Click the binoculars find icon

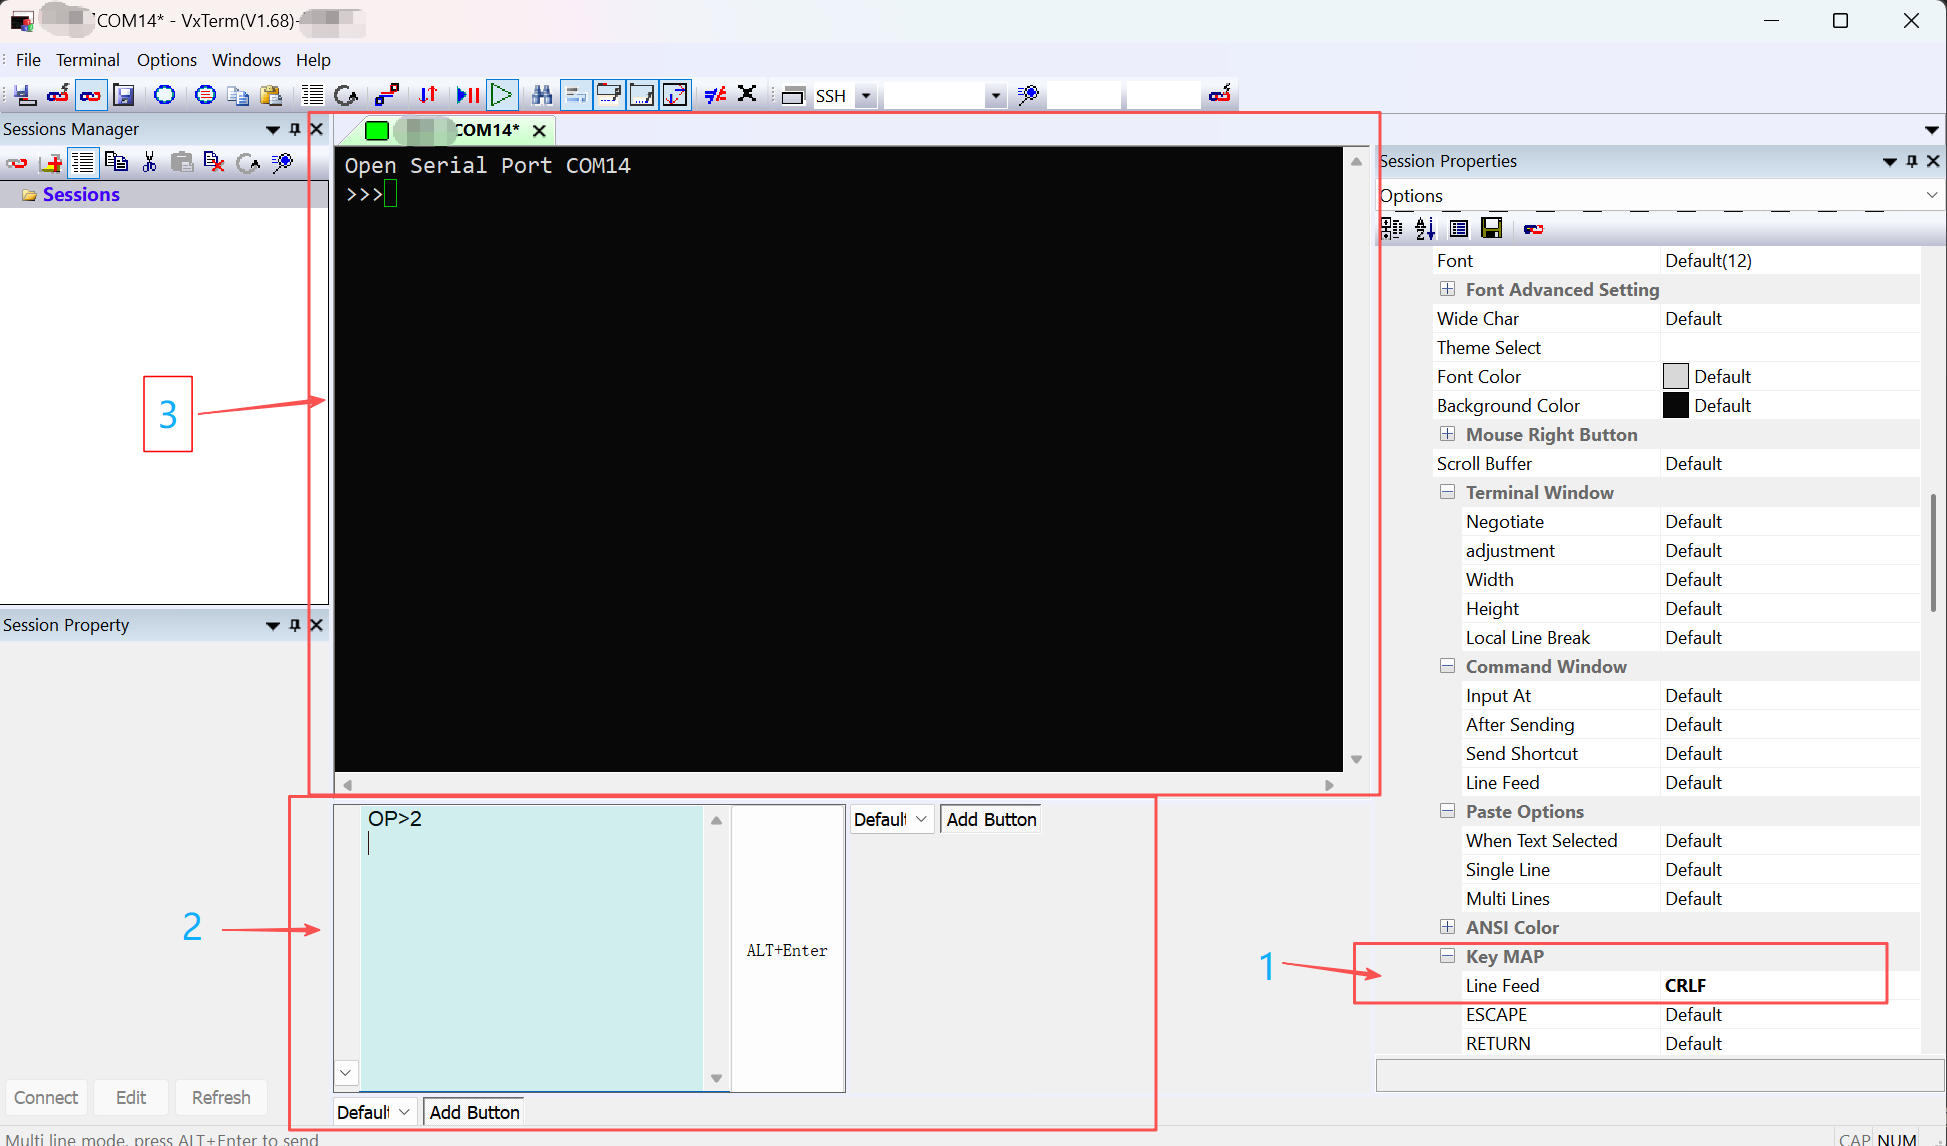[542, 95]
